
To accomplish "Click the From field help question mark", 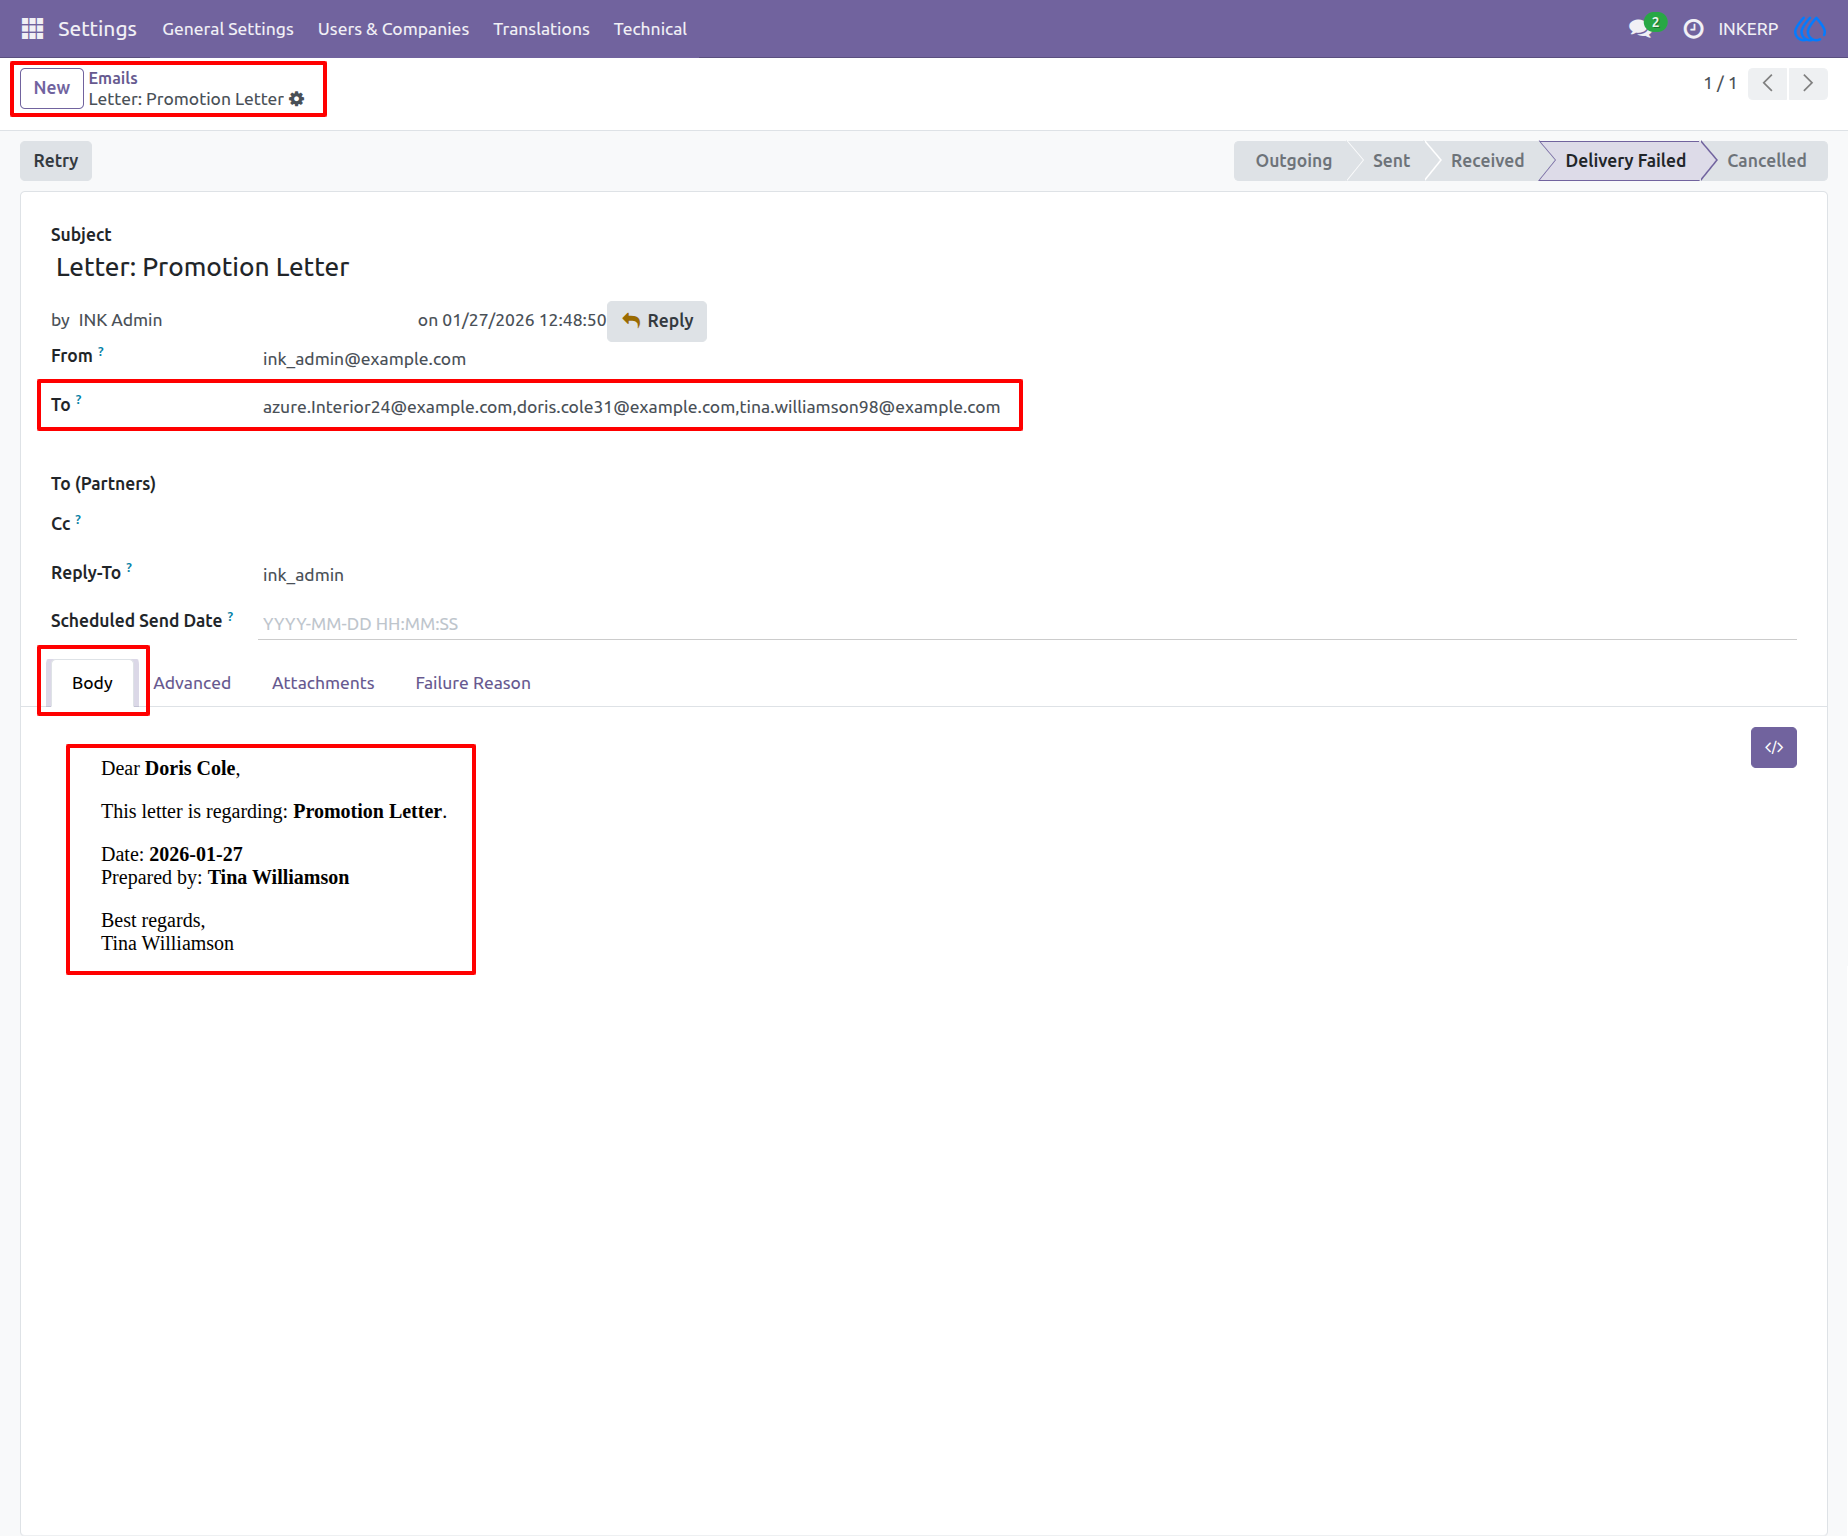I will (x=101, y=351).
